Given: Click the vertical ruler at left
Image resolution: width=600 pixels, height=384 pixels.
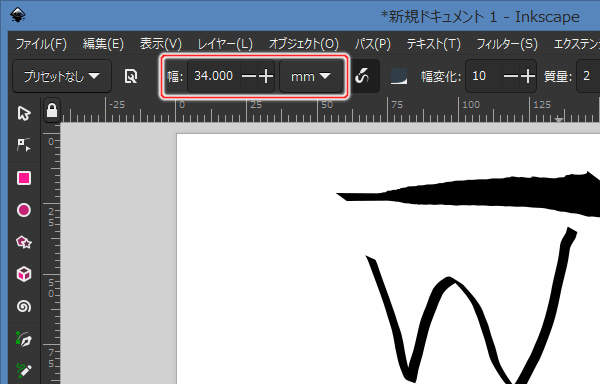Looking at the screenshot, I should [51, 253].
